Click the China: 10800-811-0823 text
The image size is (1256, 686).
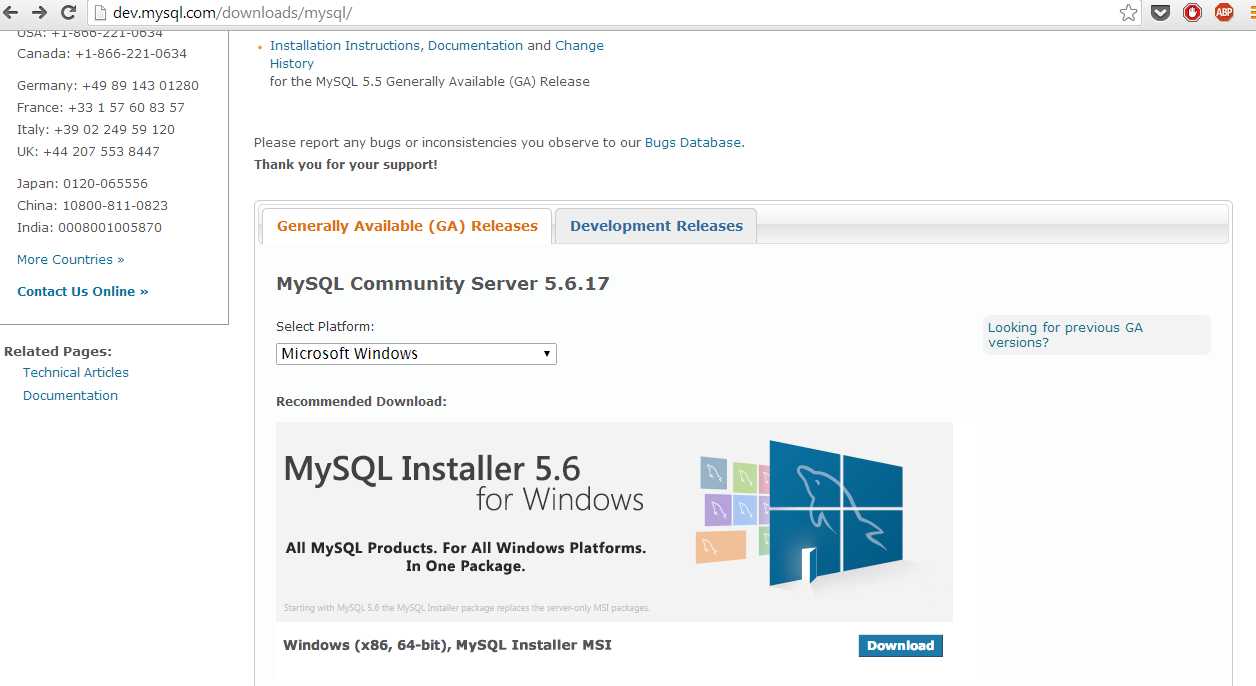(92, 206)
